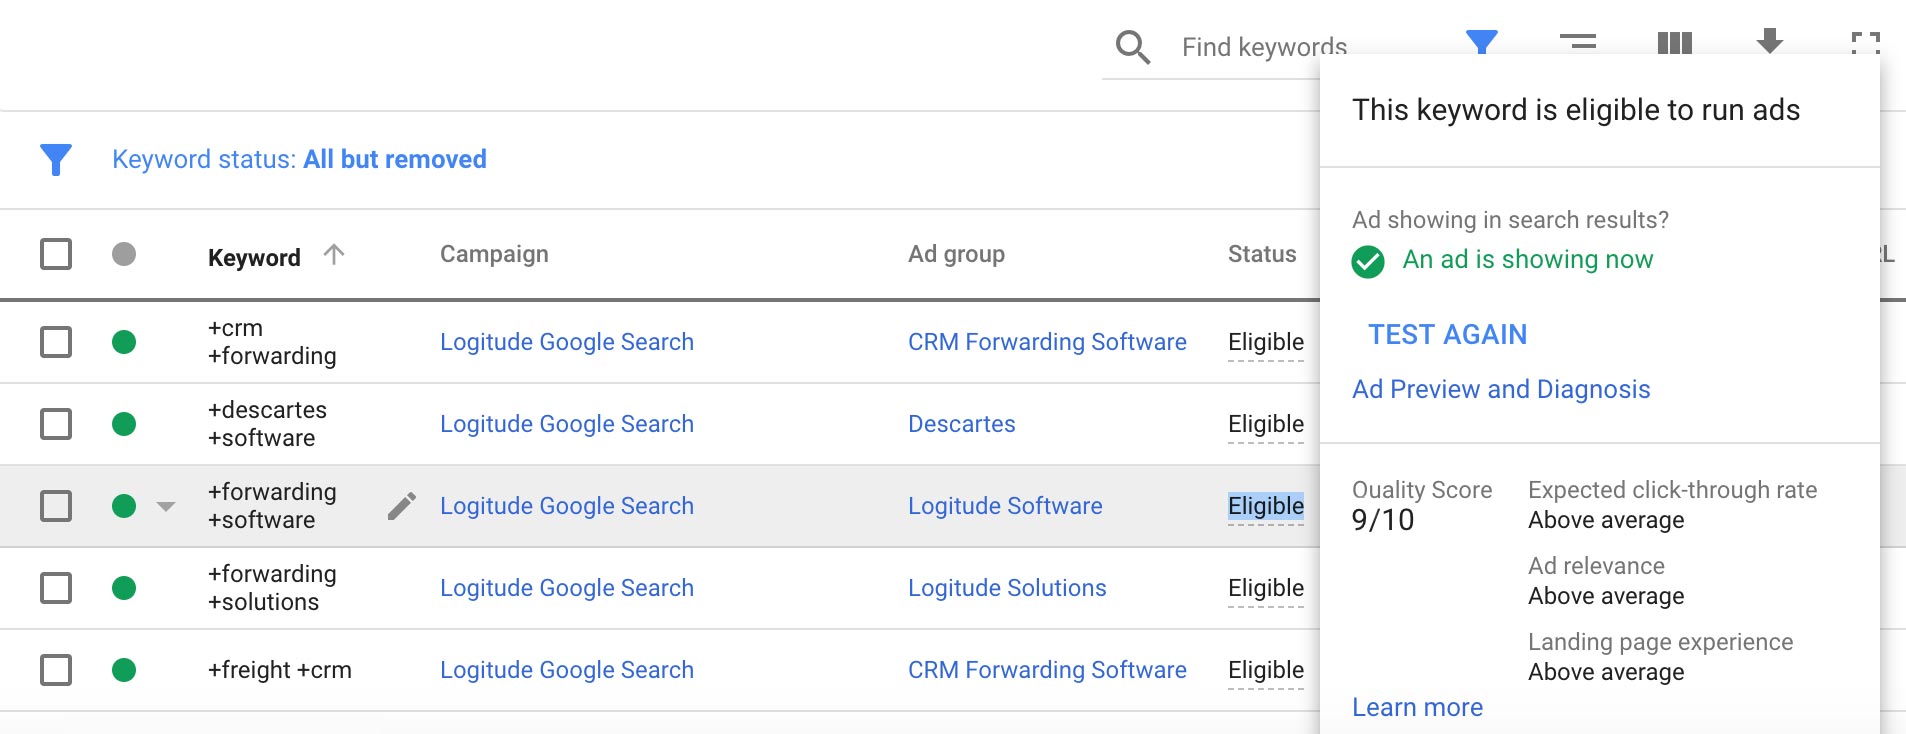Click the +forwarding +software keyword text

[x=272, y=506]
